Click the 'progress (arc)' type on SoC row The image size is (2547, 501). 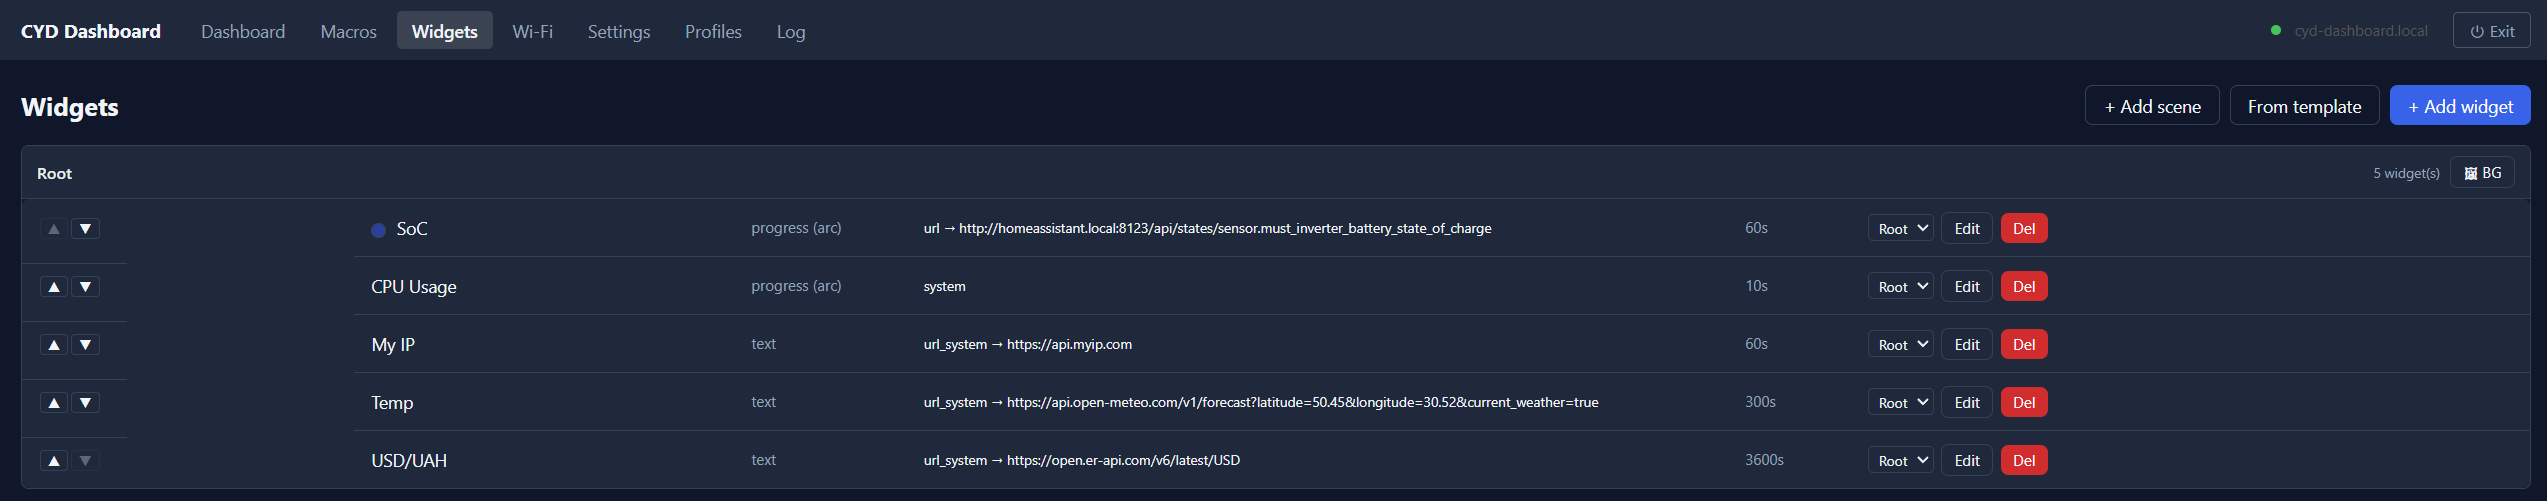(x=796, y=228)
